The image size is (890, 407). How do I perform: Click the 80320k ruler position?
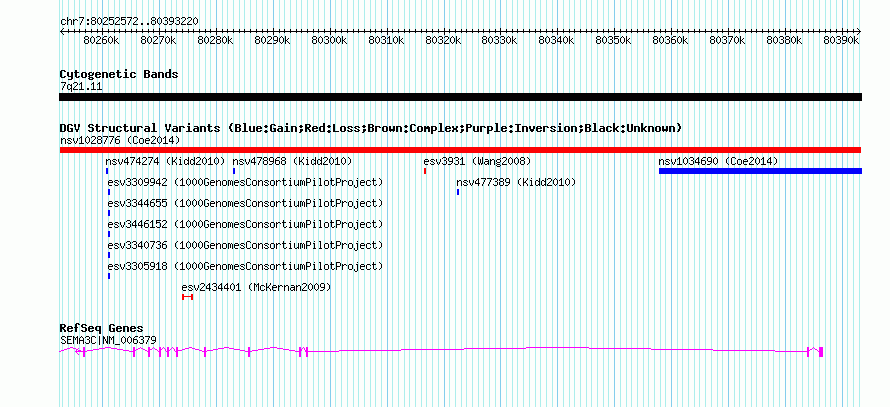[x=443, y=40]
